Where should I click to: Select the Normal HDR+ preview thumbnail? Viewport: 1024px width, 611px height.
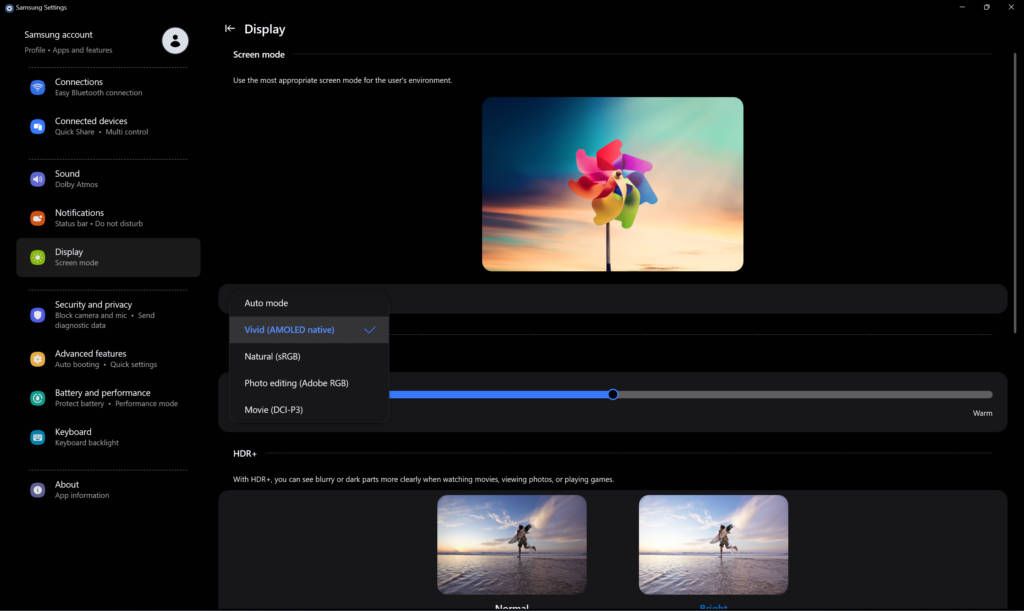click(x=511, y=544)
